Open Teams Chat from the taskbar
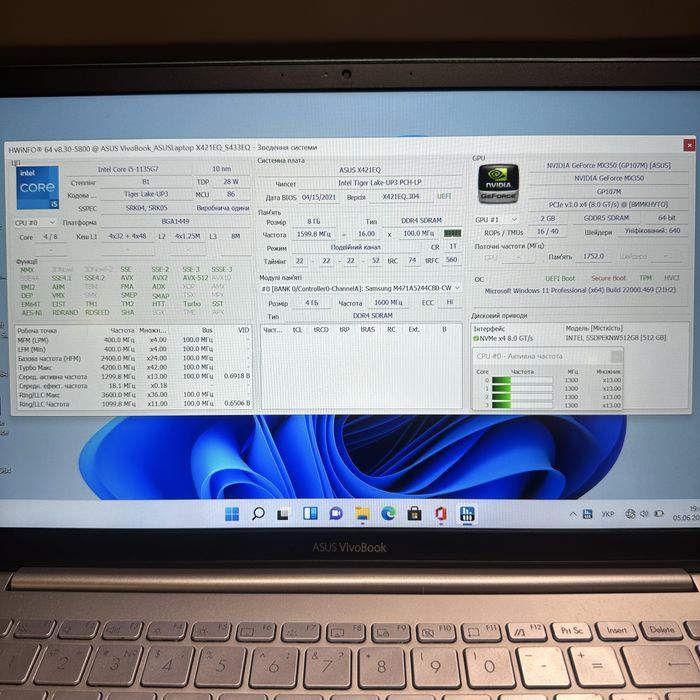The height and width of the screenshot is (700, 700). point(336,514)
